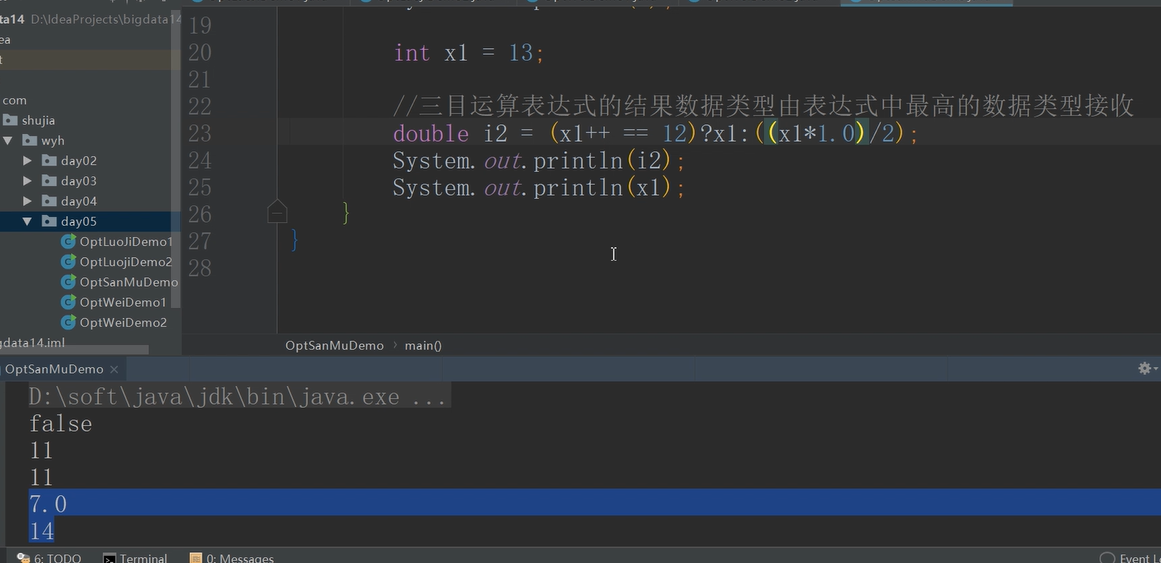Close the OptSanMuDemo run tab
1161x563 pixels.
click(114, 369)
